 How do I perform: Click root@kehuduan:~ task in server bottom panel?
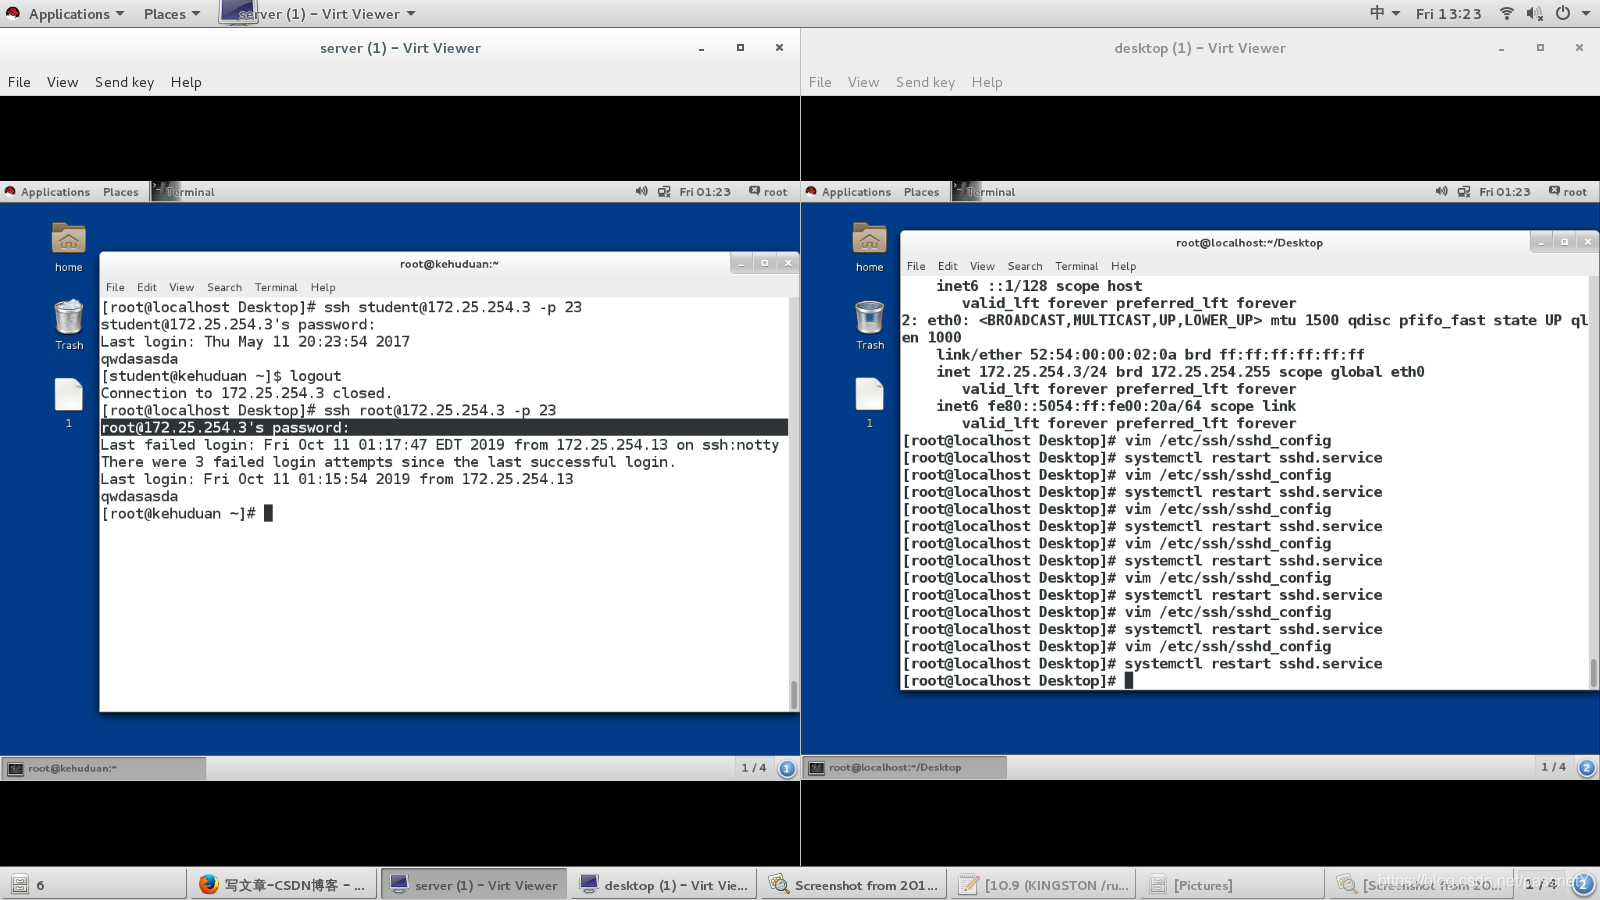[104, 768]
